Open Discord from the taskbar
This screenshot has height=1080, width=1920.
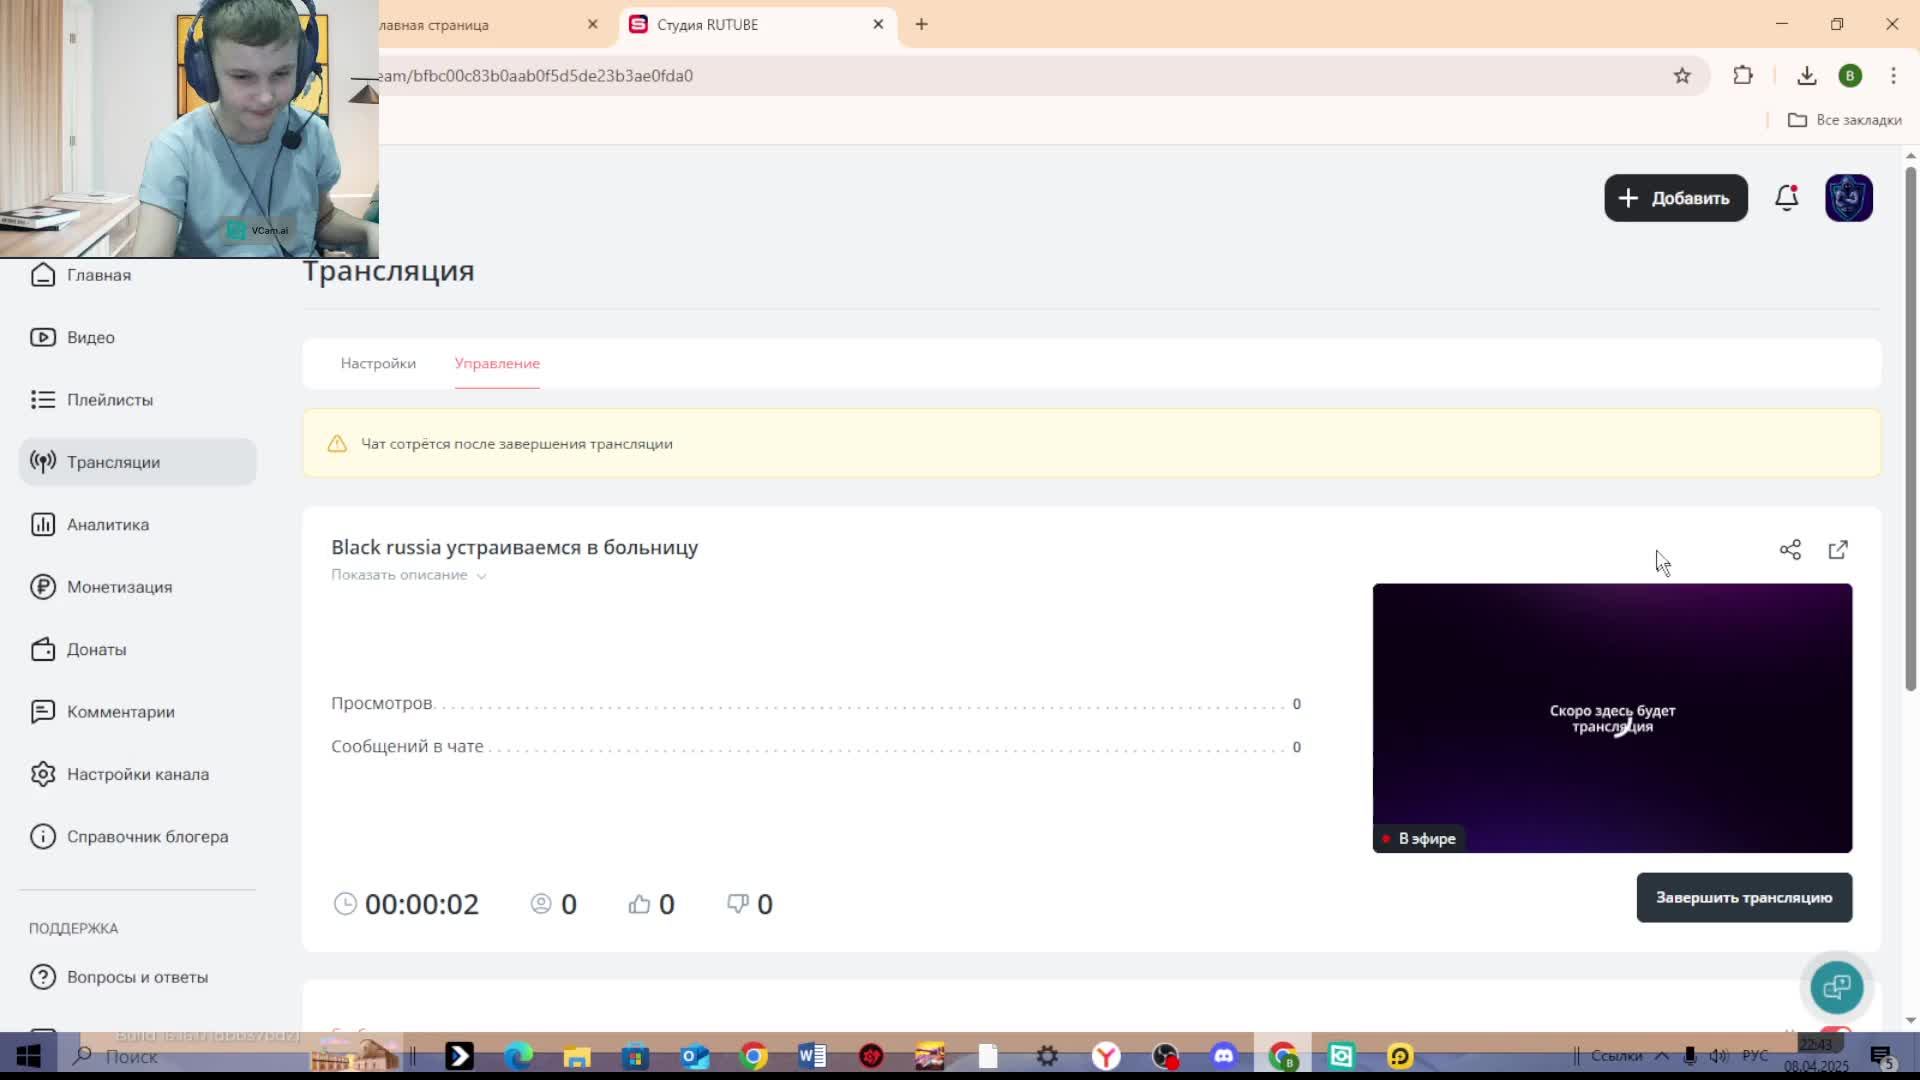pyautogui.click(x=1224, y=1056)
